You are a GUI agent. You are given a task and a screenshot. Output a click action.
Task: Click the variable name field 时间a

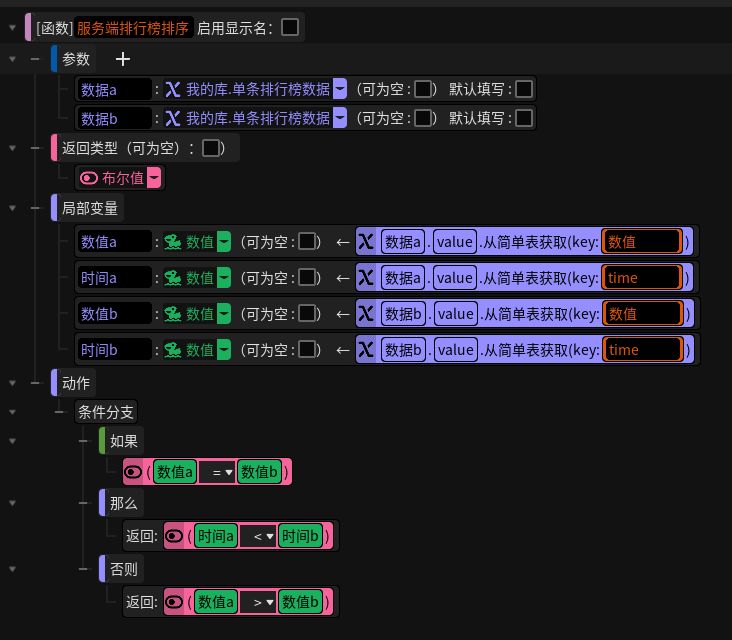coord(114,278)
